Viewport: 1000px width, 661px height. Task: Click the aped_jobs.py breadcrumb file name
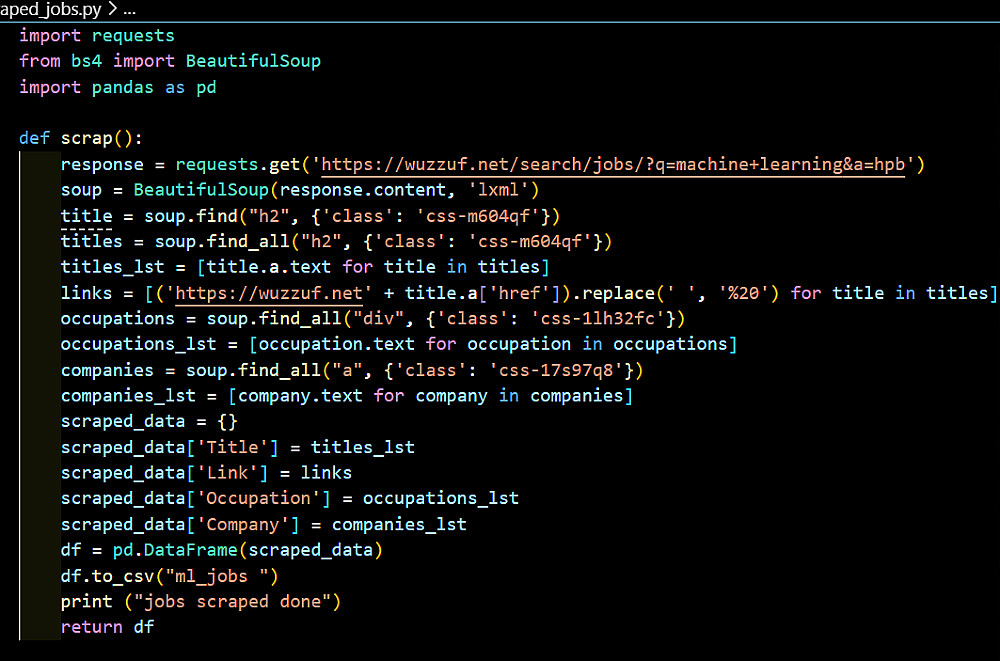tap(47, 9)
